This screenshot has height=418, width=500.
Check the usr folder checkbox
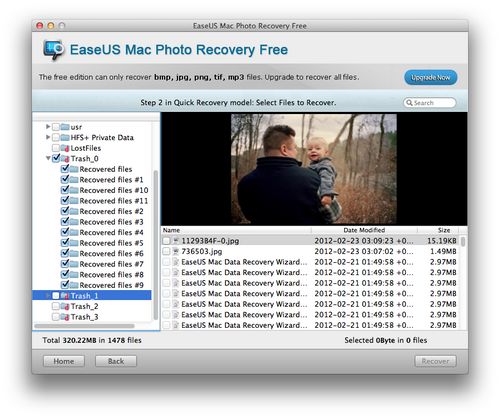[x=56, y=127]
